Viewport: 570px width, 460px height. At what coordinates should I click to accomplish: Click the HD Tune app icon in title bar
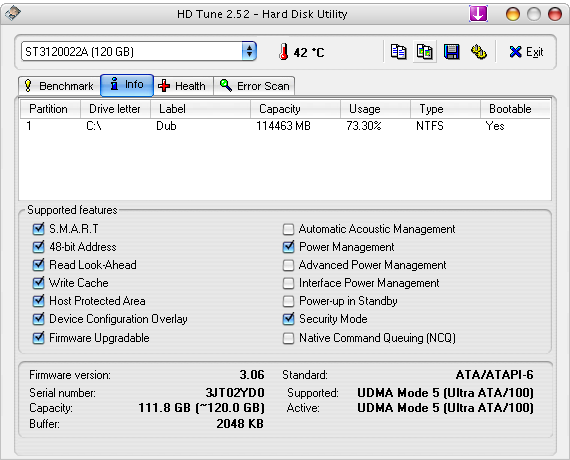click(13, 13)
